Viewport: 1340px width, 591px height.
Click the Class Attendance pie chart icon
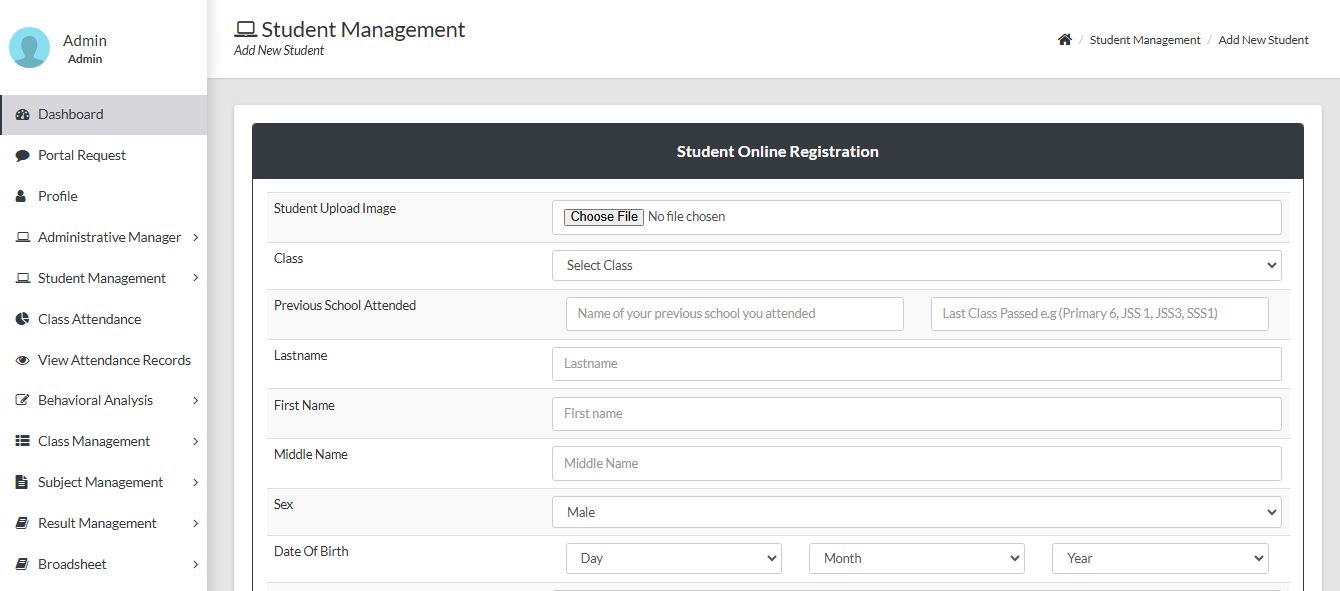coord(22,320)
